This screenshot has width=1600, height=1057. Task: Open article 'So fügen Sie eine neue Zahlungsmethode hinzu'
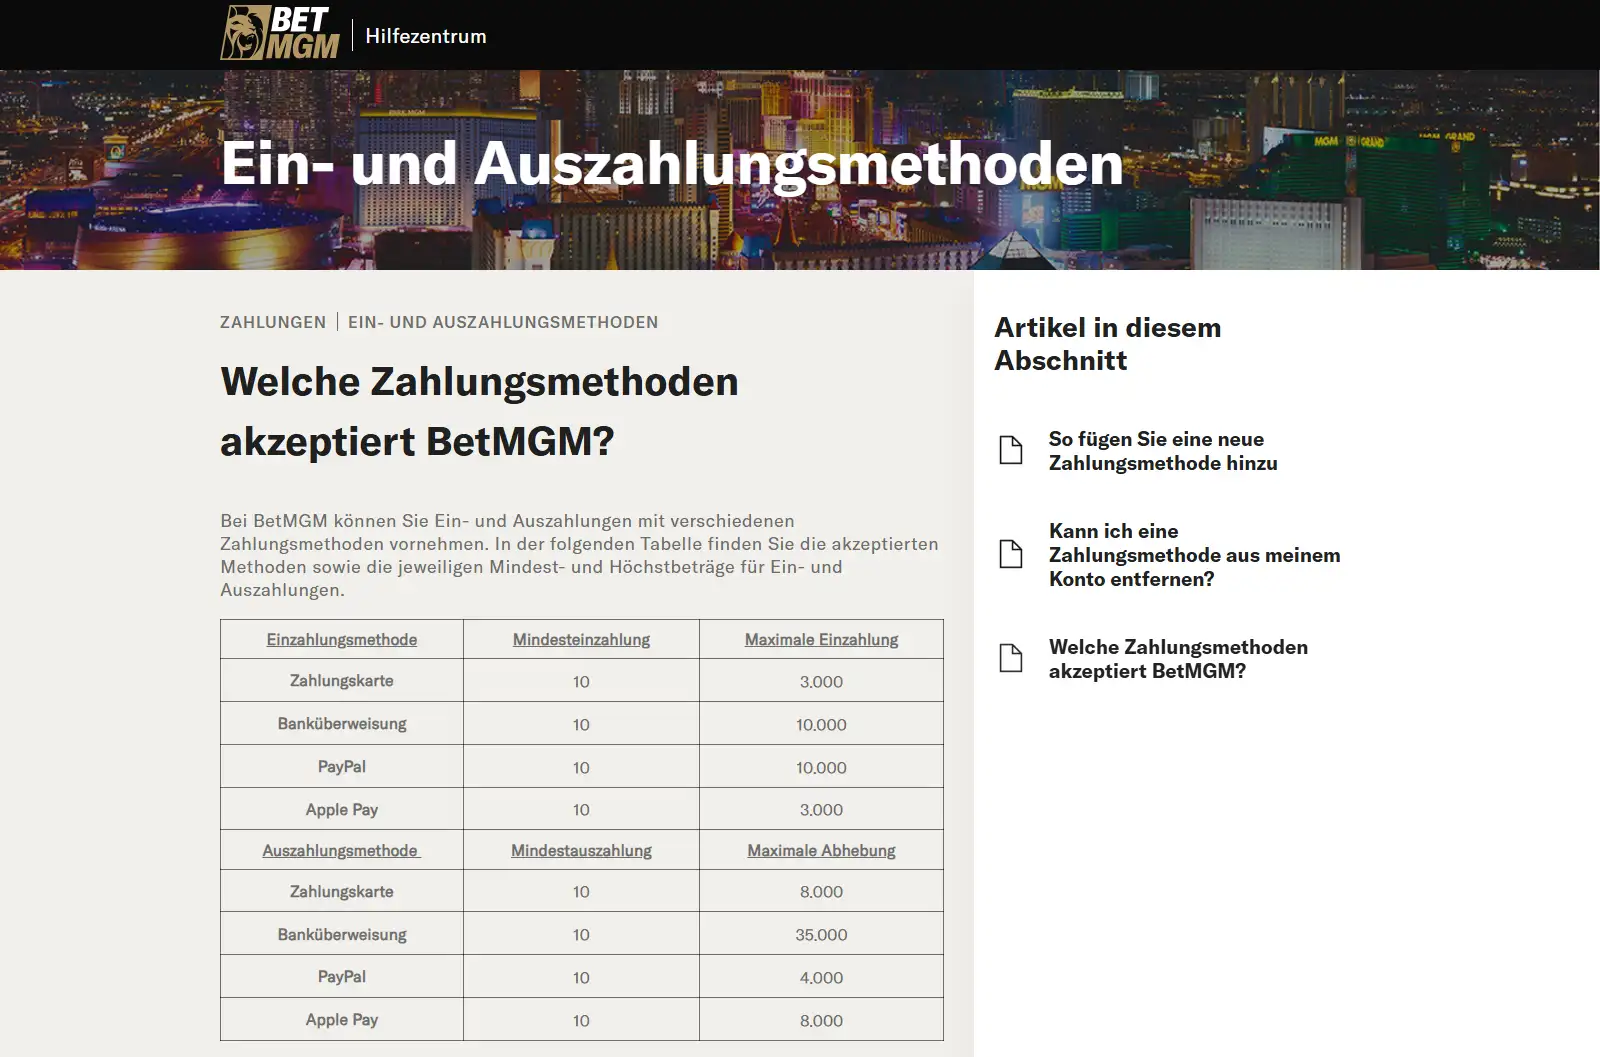pyautogui.click(x=1163, y=451)
